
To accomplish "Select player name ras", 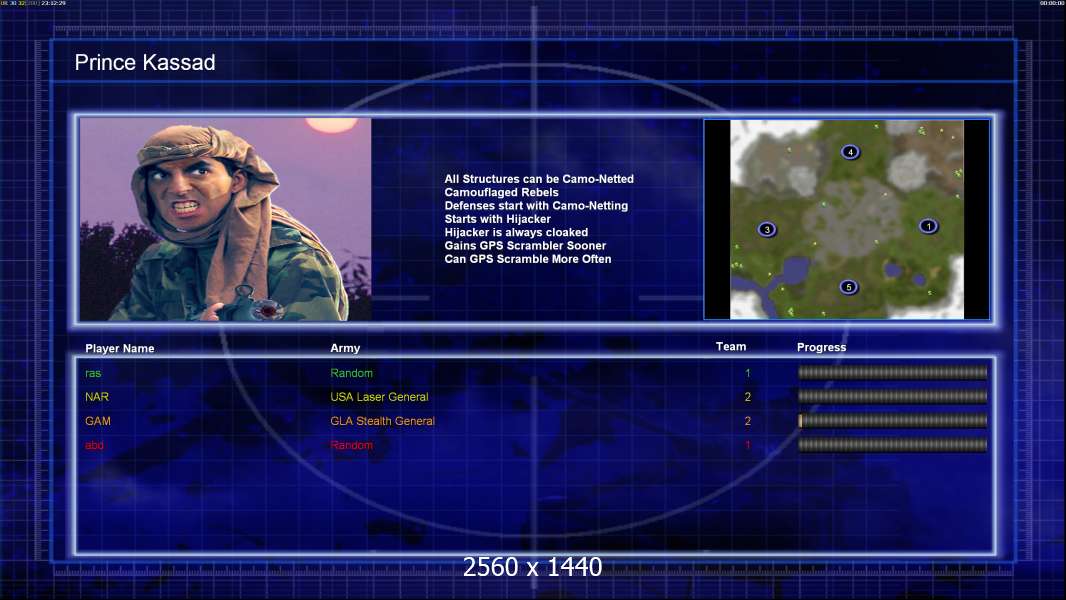I will [x=93, y=373].
